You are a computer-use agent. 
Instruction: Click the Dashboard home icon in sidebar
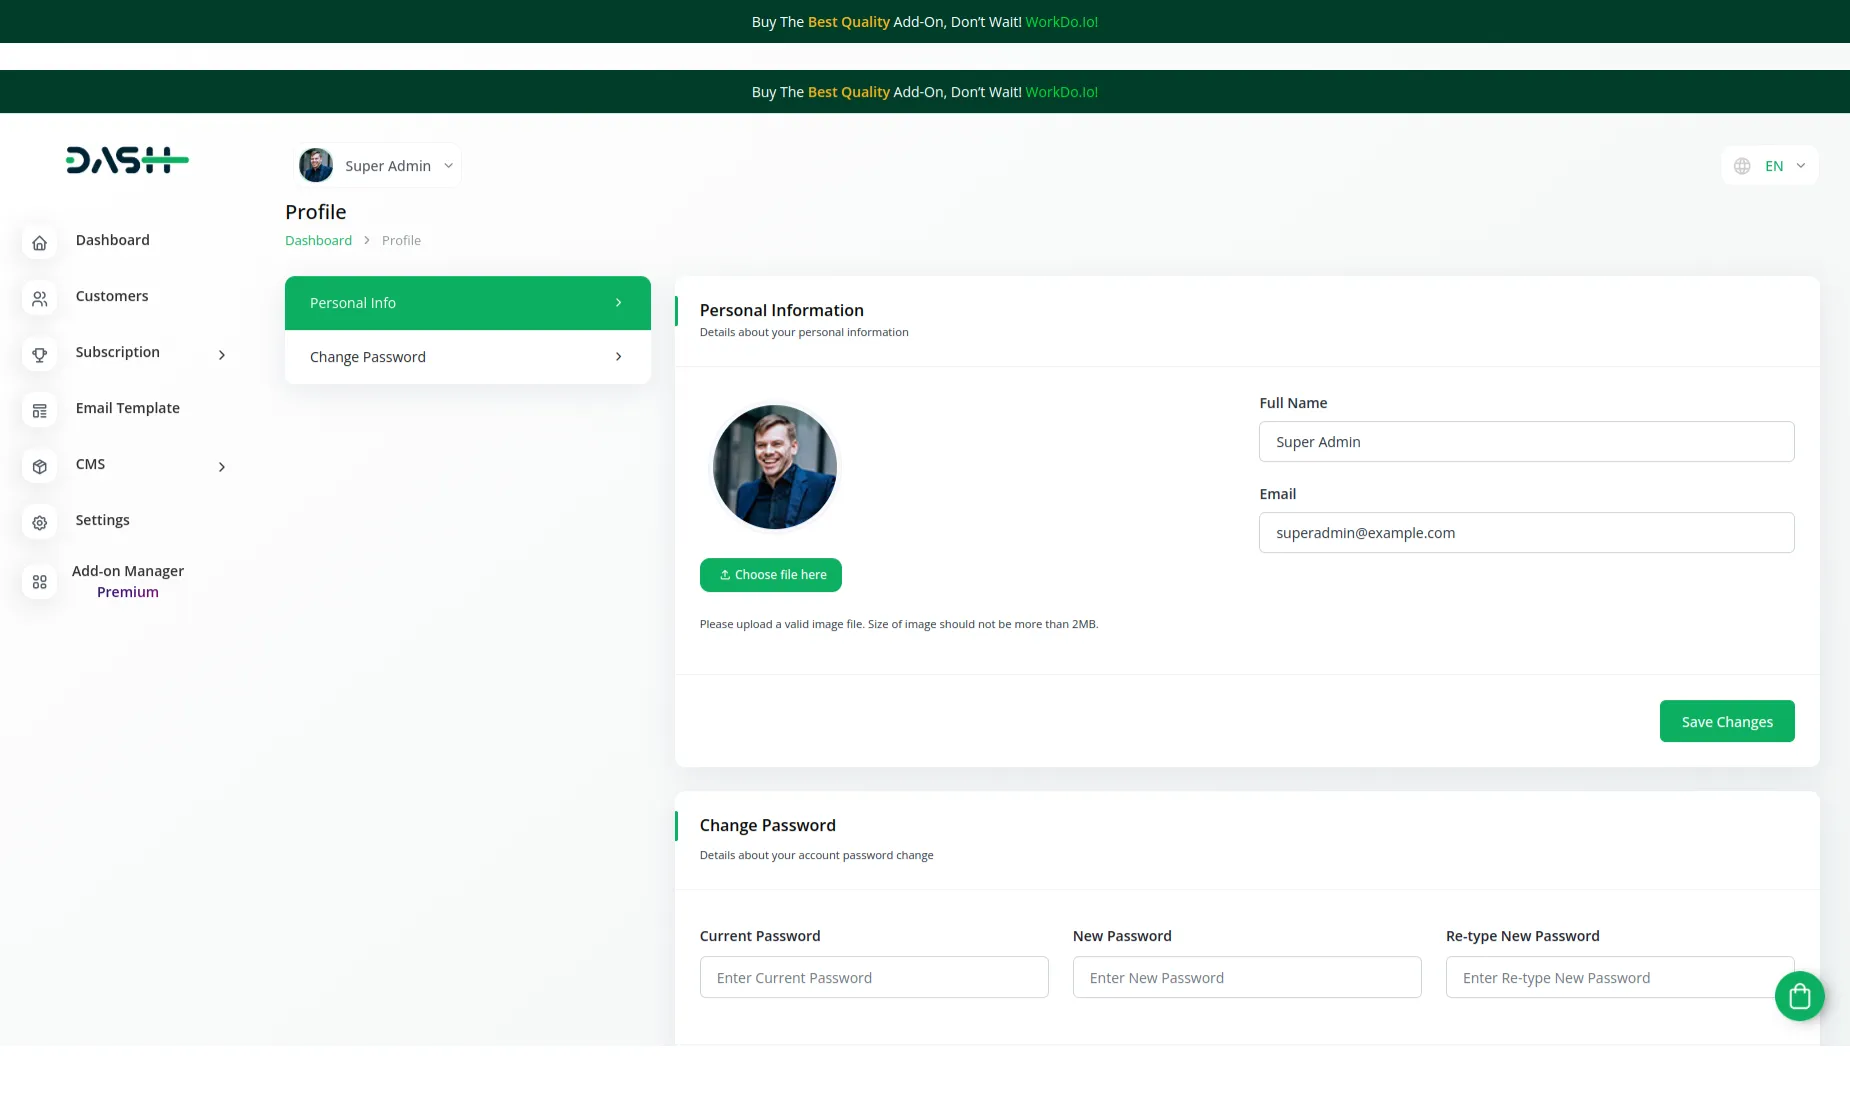pos(40,243)
